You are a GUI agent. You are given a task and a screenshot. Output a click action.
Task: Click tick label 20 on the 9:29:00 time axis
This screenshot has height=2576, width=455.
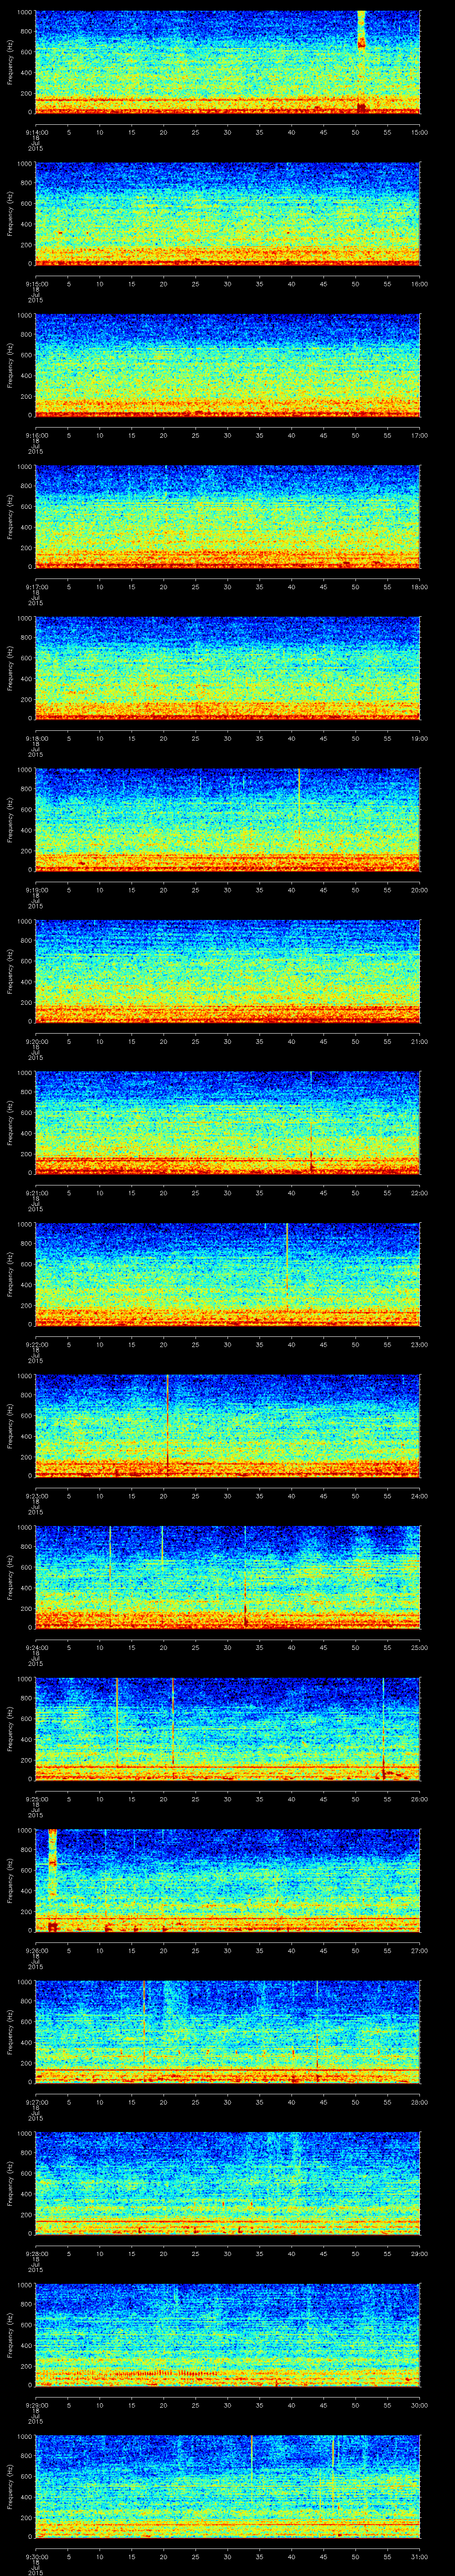(x=164, y=2404)
